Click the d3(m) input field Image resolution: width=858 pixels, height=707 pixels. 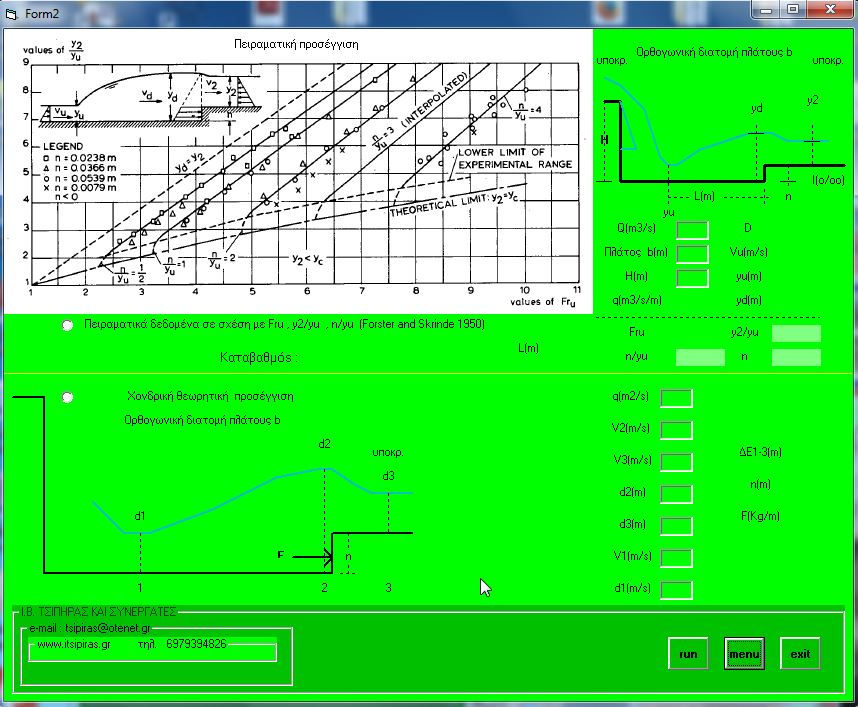click(676, 526)
